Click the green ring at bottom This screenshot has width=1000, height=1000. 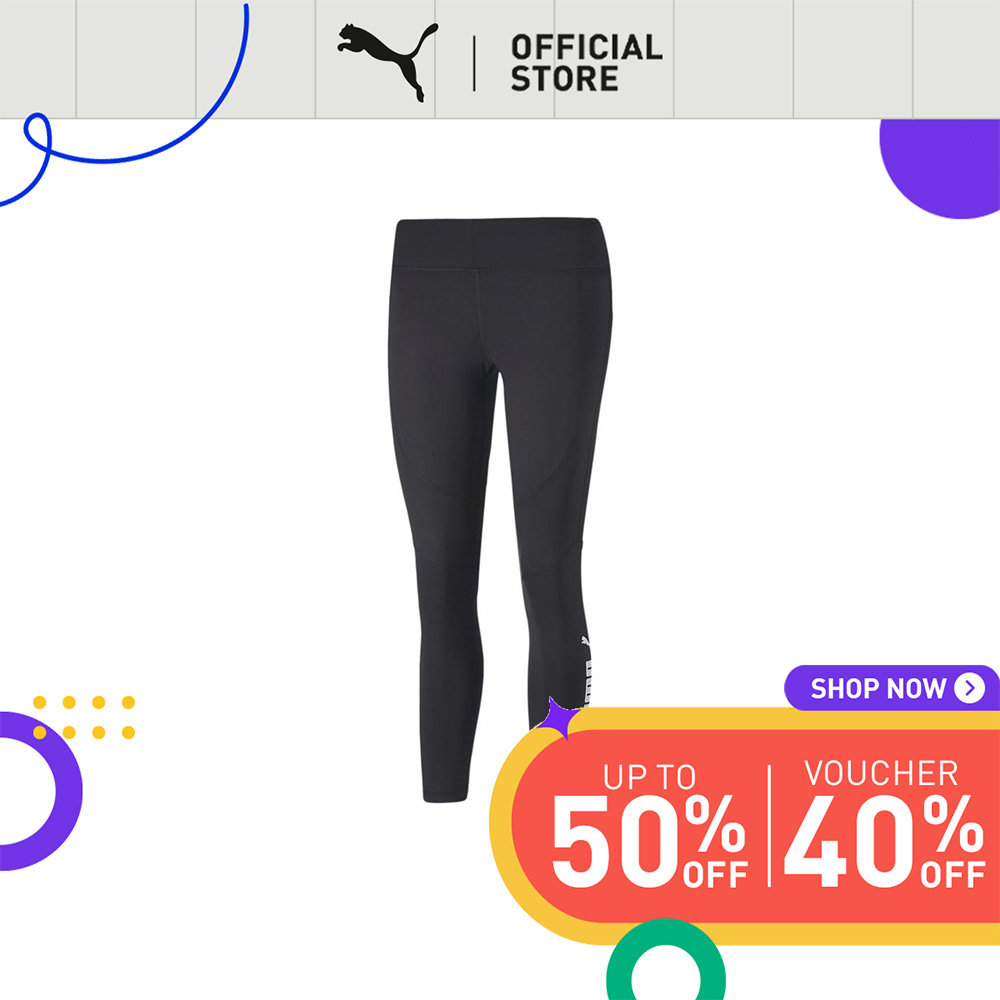pyautogui.click(x=665, y=962)
